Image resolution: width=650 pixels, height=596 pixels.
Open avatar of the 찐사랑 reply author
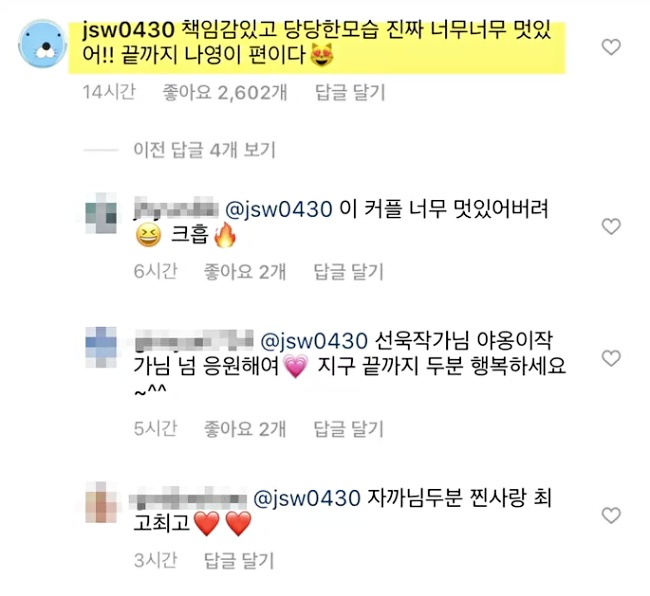(102, 502)
